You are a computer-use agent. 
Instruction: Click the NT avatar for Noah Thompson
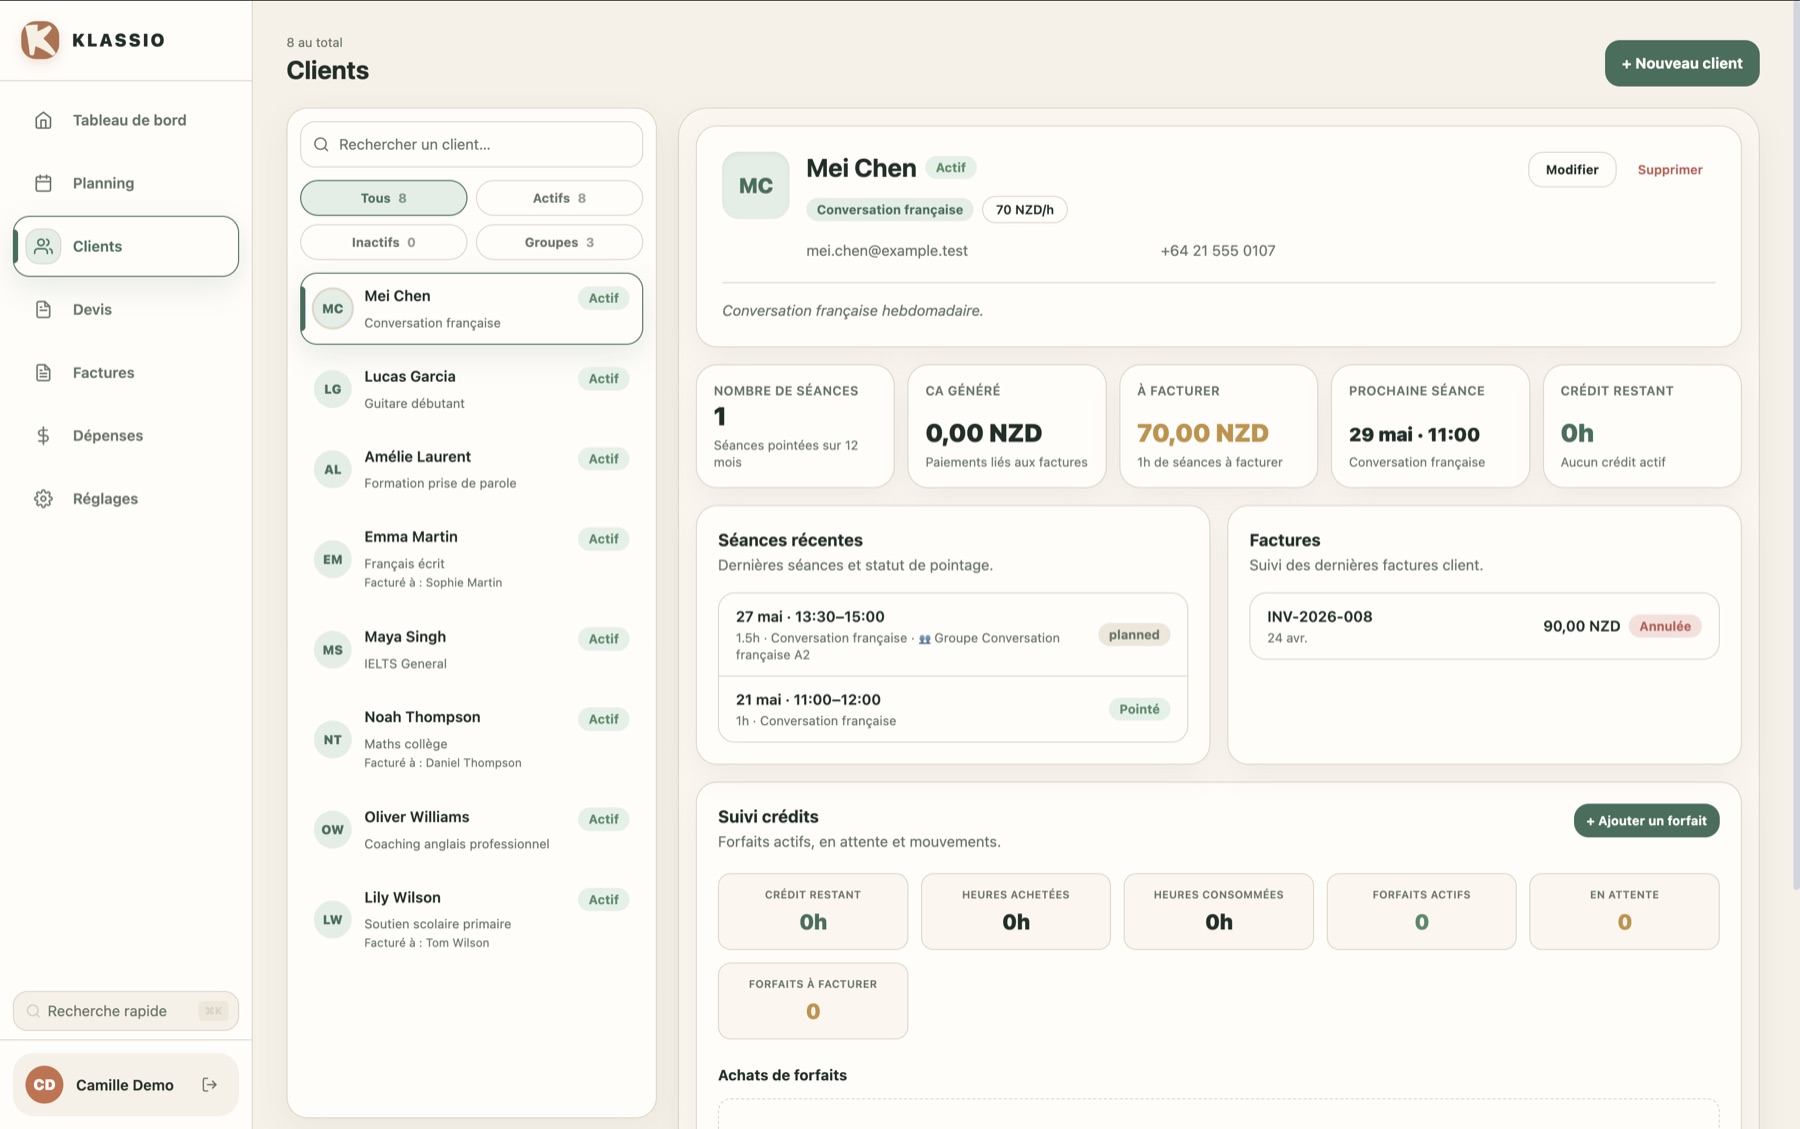click(x=332, y=739)
